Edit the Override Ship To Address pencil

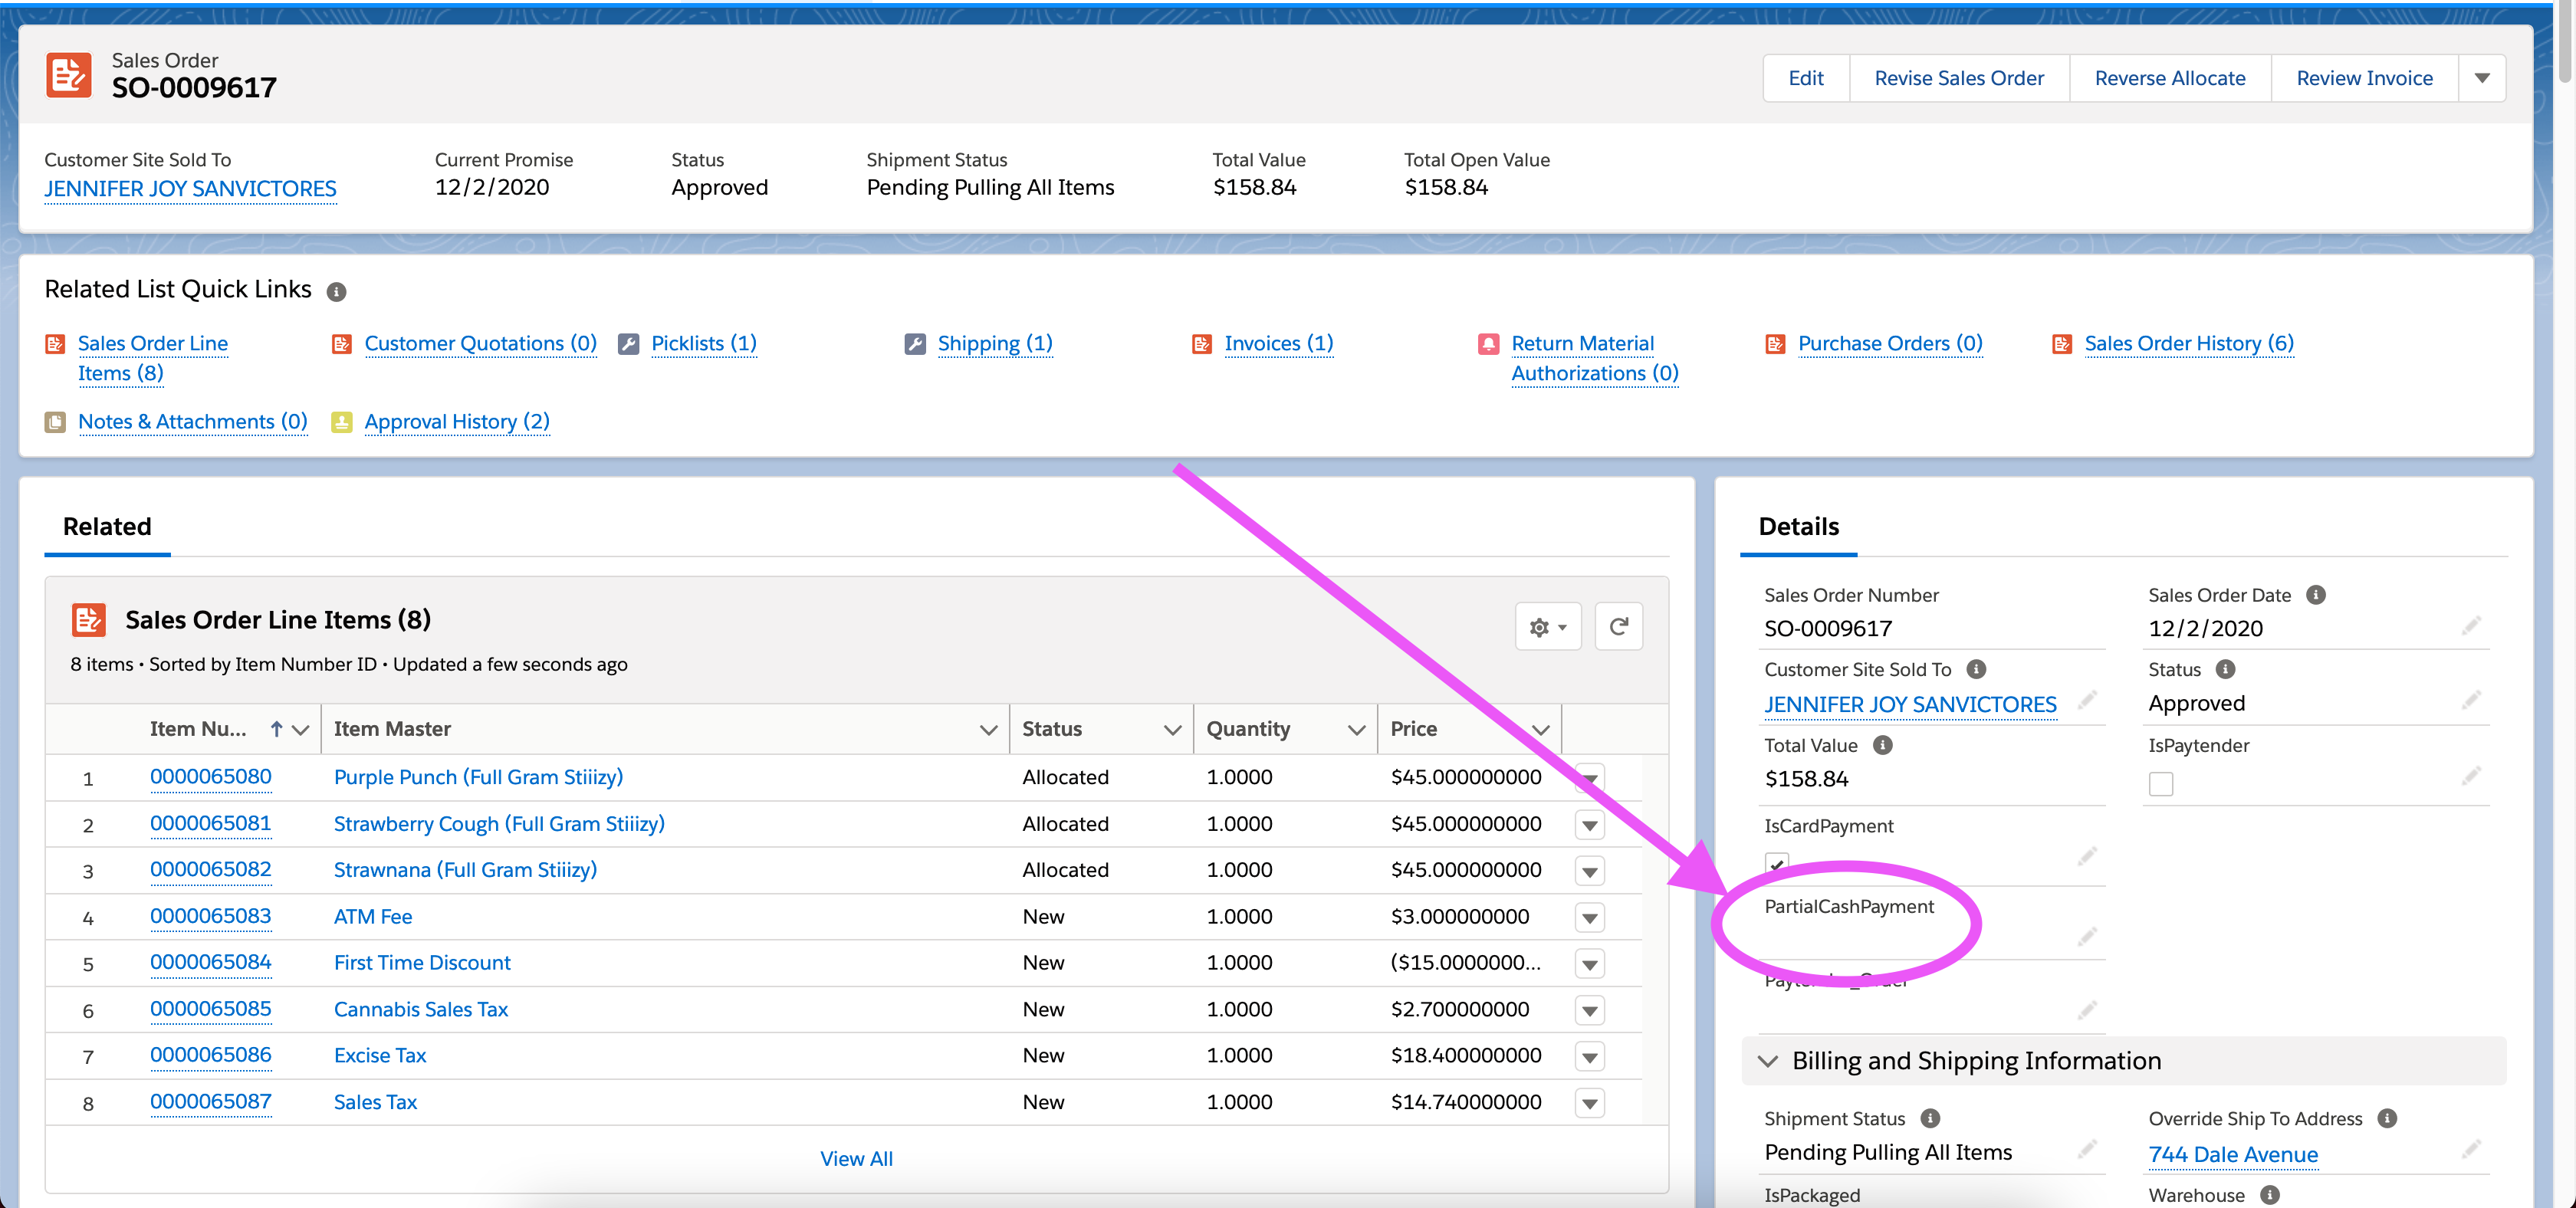(x=2471, y=1149)
